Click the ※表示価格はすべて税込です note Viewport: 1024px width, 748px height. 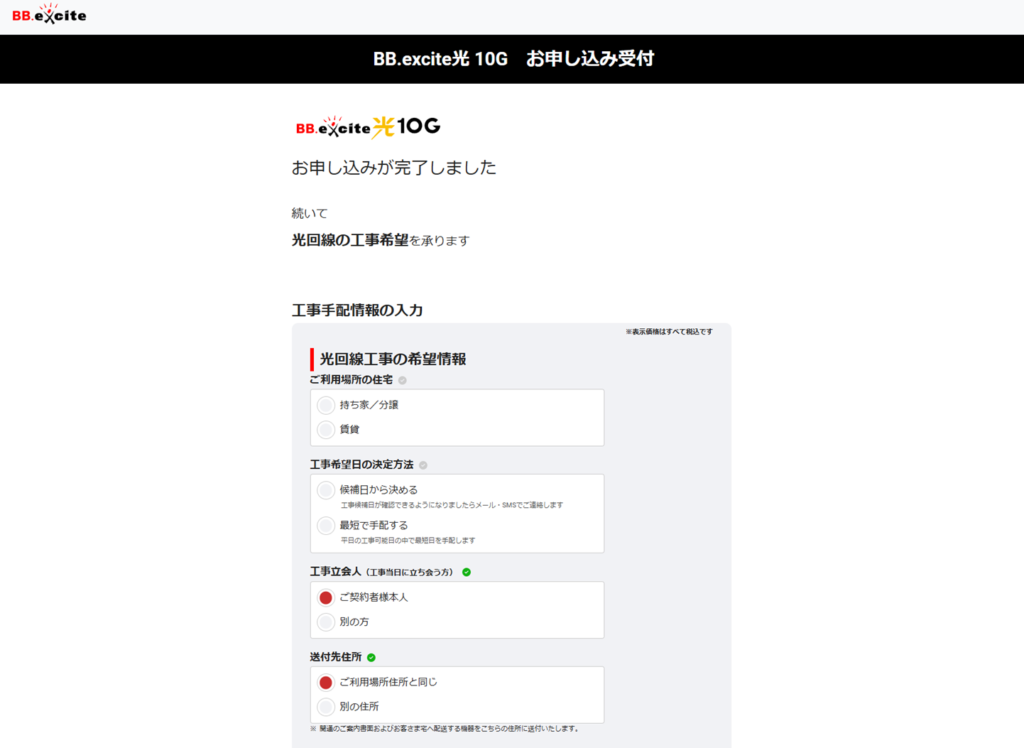(x=668, y=332)
